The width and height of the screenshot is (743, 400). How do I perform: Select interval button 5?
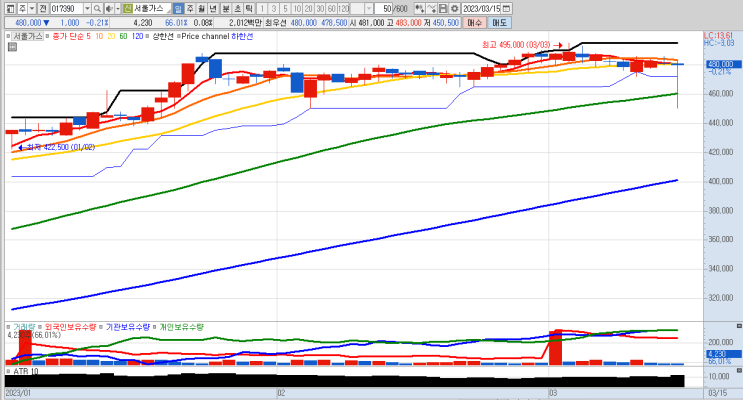[285, 9]
